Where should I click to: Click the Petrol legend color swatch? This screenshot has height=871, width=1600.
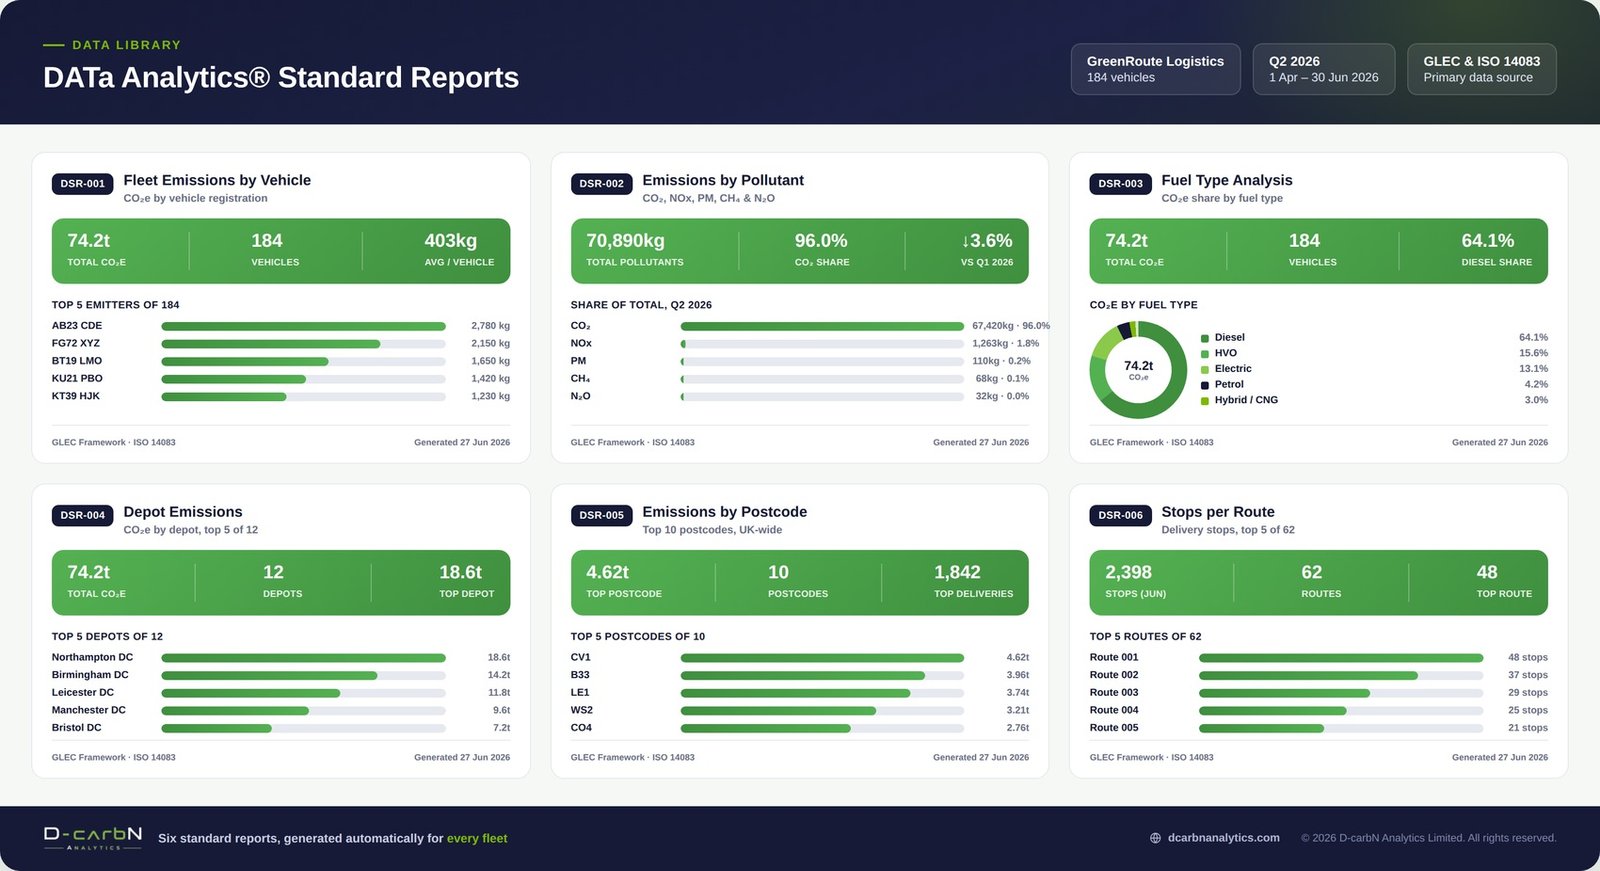[1205, 385]
